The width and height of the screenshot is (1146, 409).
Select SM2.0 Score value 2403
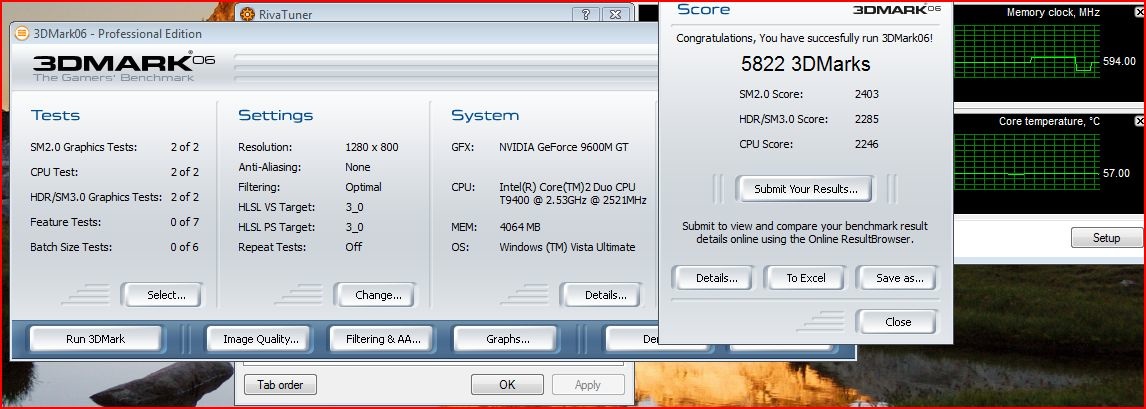point(866,93)
